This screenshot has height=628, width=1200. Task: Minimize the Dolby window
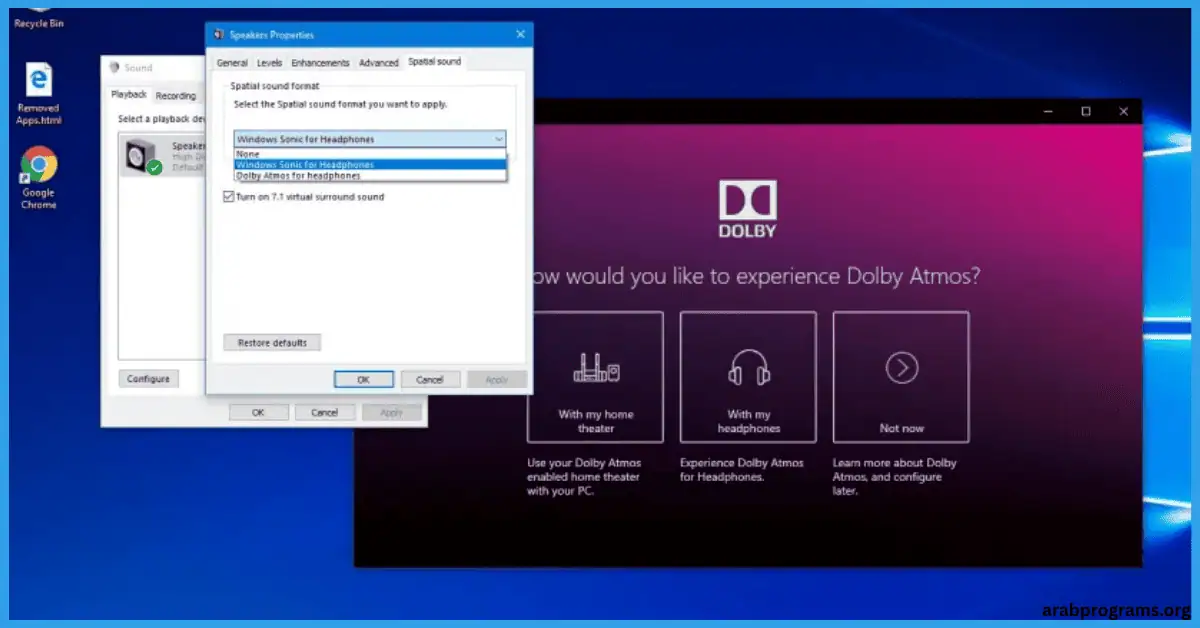coord(1046,111)
